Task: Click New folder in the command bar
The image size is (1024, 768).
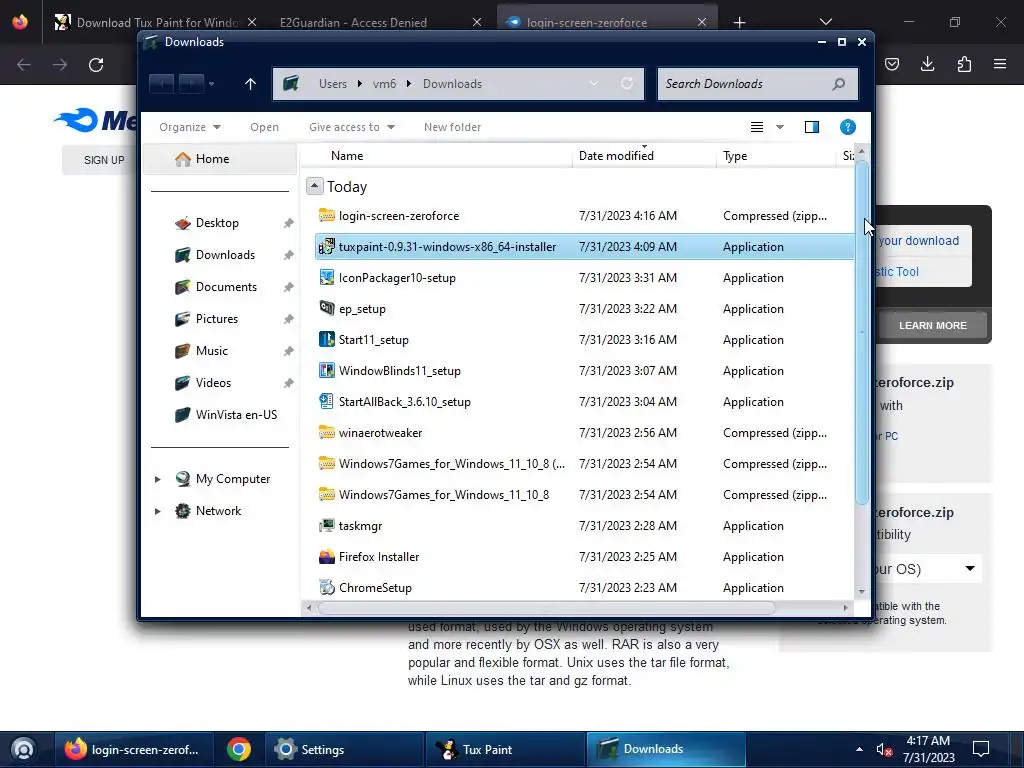Action: [453, 127]
